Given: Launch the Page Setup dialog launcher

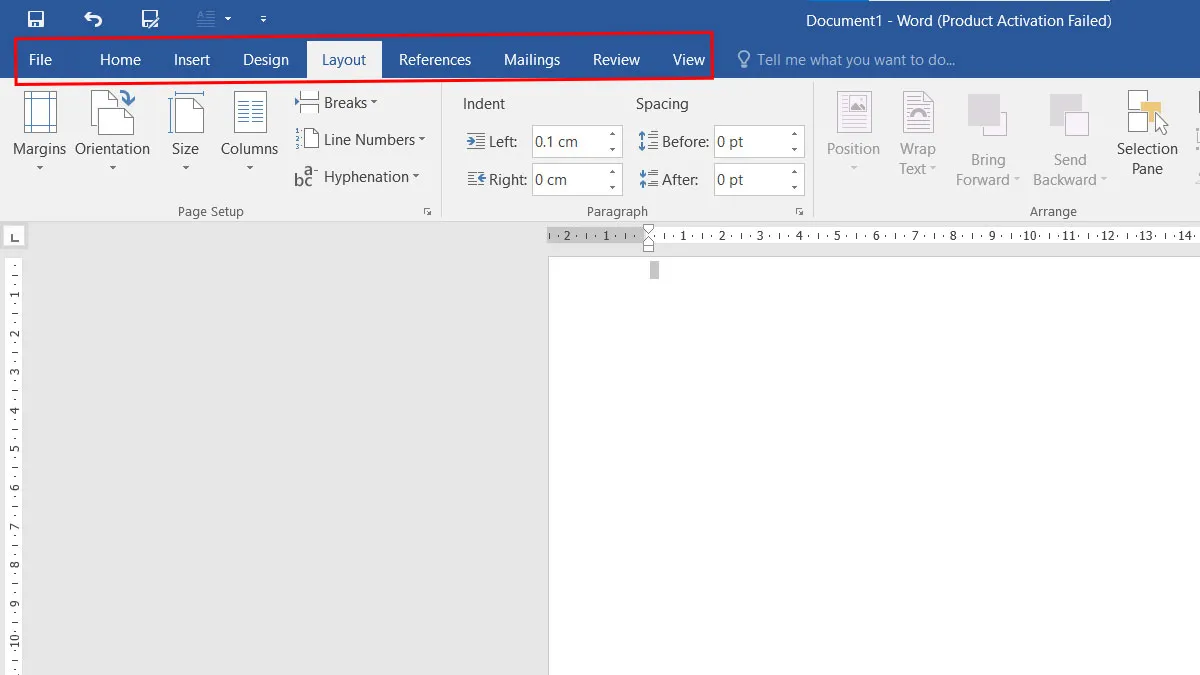Looking at the screenshot, I should [427, 212].
